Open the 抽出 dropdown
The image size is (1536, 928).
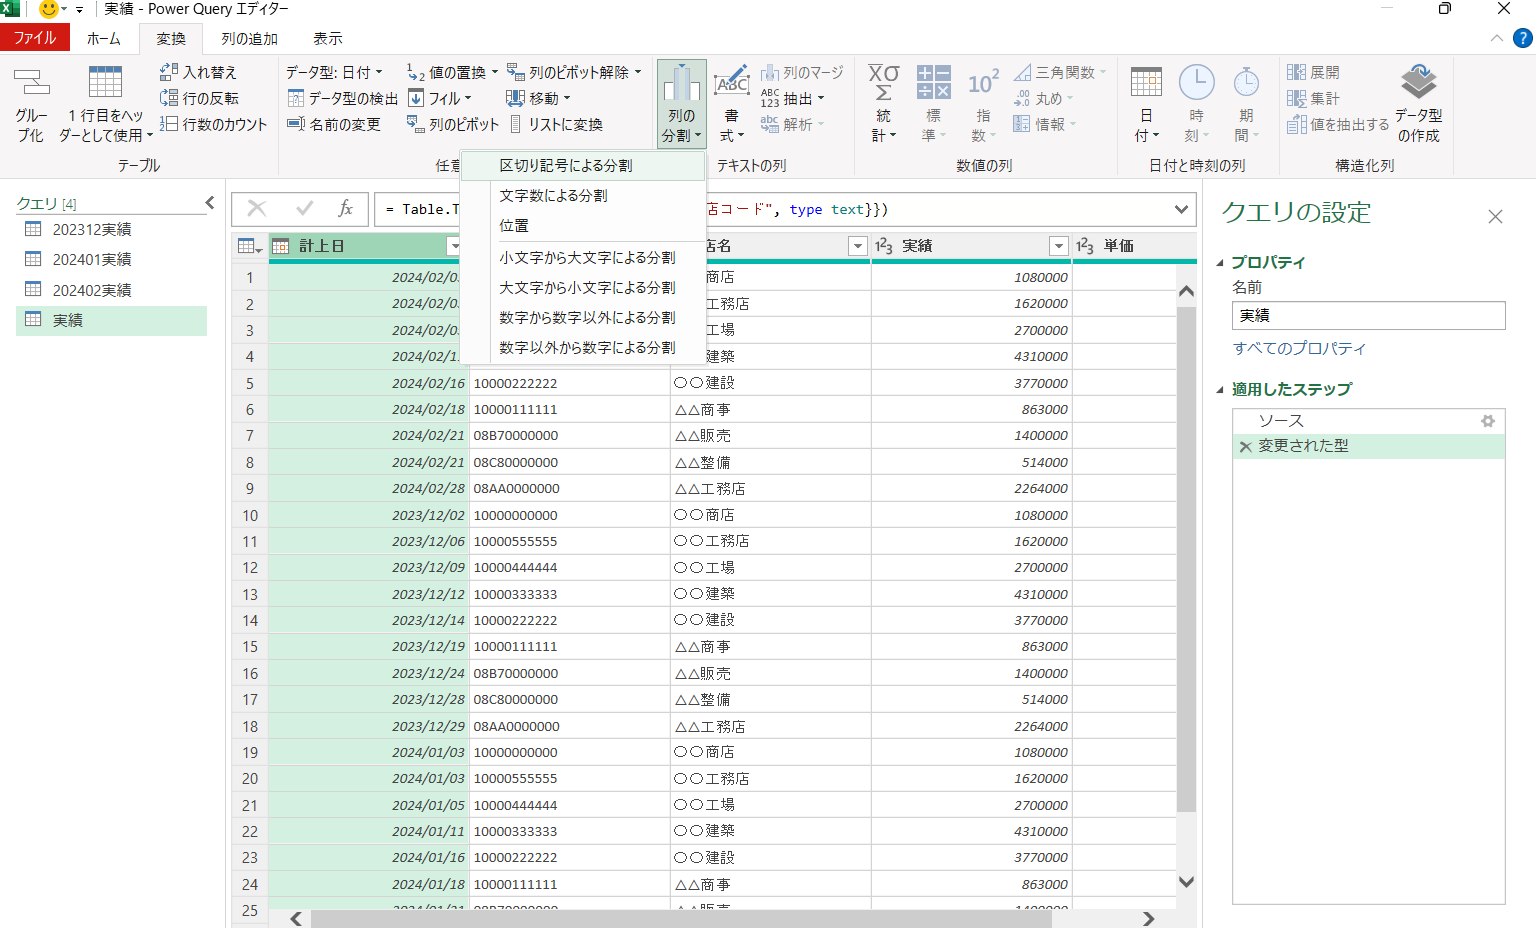pos(792,98)
